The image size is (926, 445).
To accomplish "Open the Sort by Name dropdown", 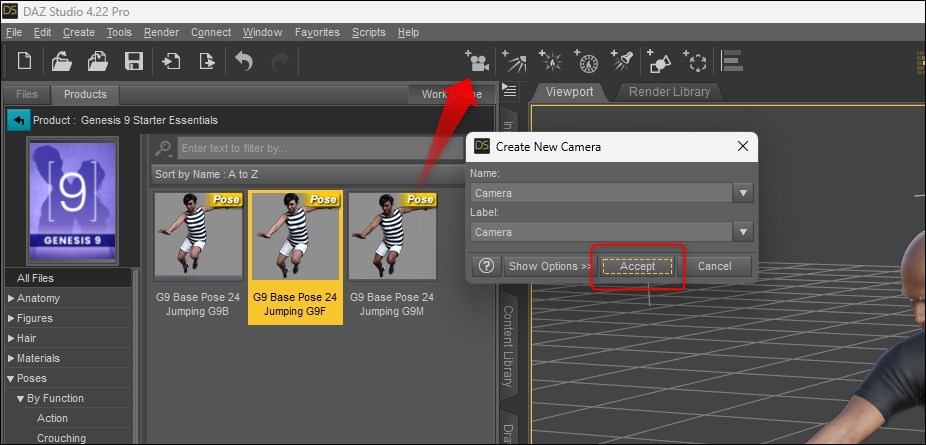I will point(307,174).
